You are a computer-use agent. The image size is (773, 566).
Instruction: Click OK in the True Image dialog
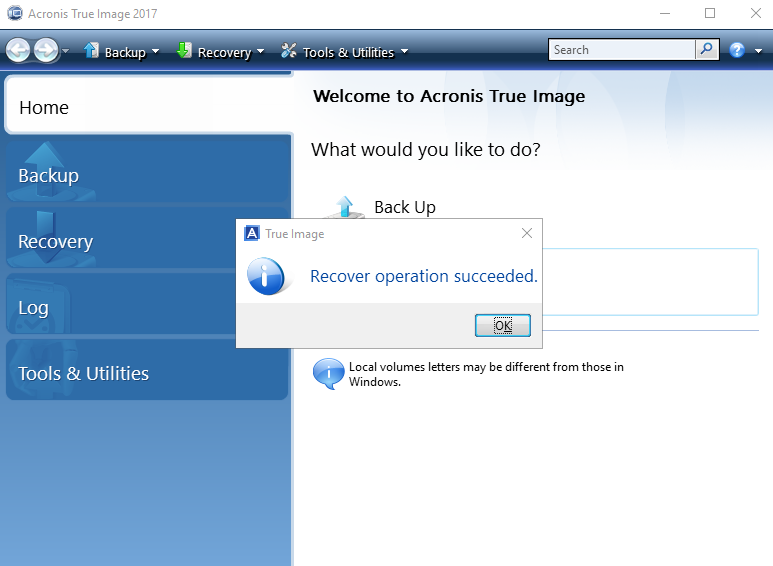pos(503,325)
